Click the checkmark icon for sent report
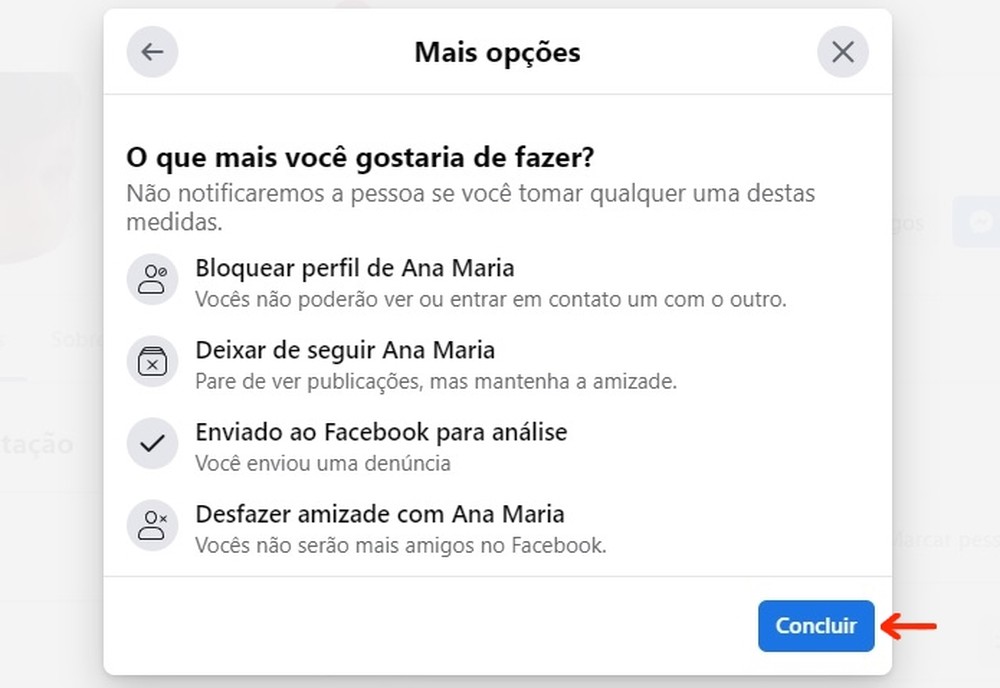 152,444
